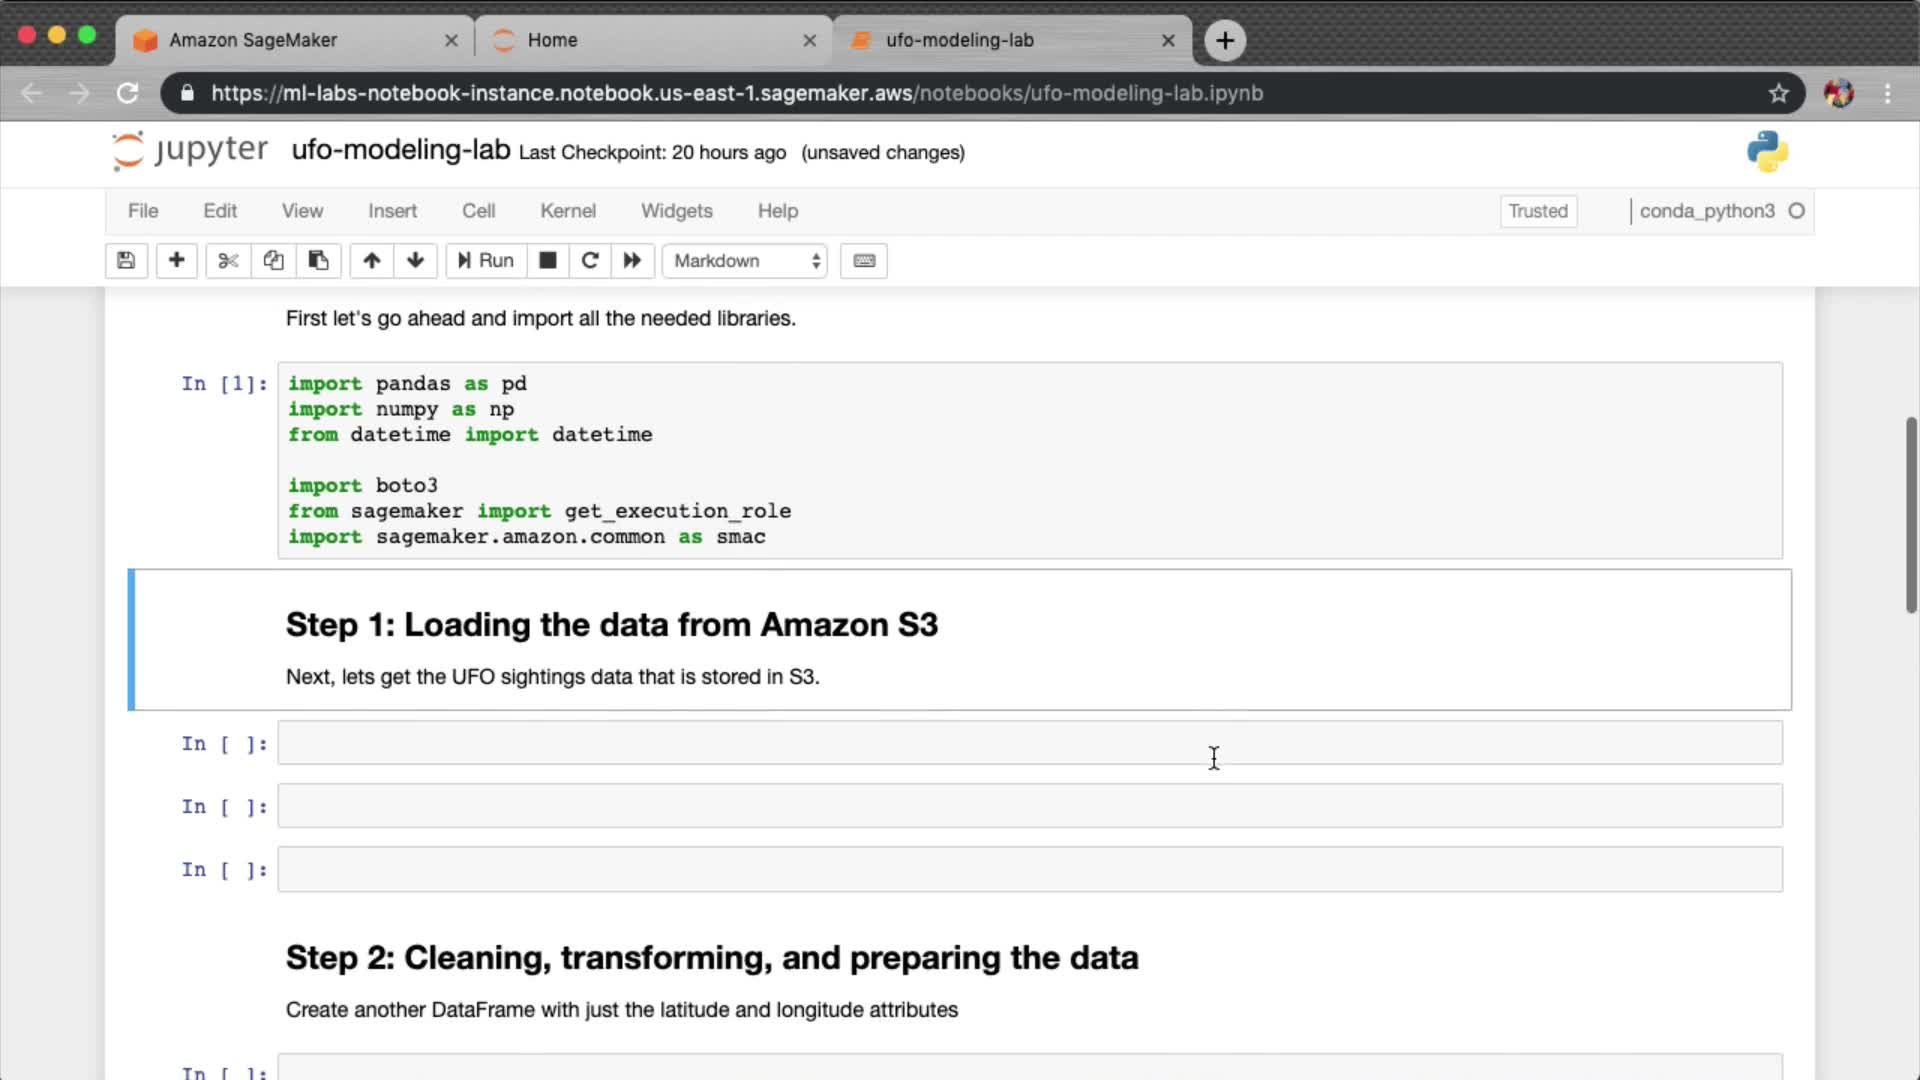Click the save and checkpoint icon
1920x1080 pixels.
[x=126, y=261]
